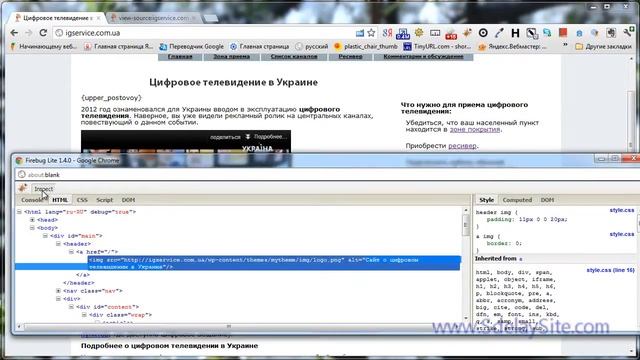
Task: Click the bold H extension icon
Action: click(515, 33)
